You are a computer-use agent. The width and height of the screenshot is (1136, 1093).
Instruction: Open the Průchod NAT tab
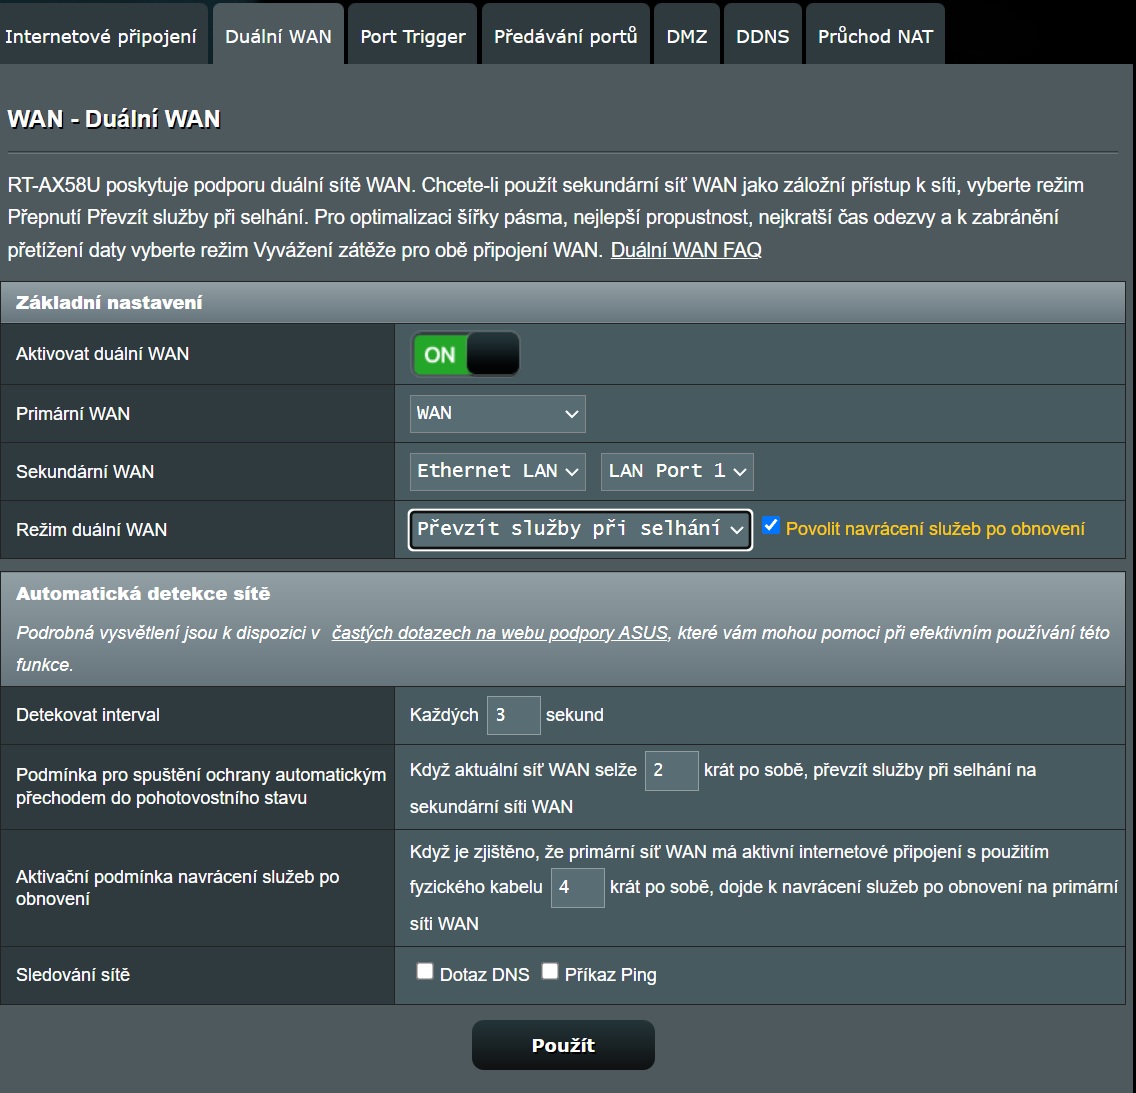point(875,36)
